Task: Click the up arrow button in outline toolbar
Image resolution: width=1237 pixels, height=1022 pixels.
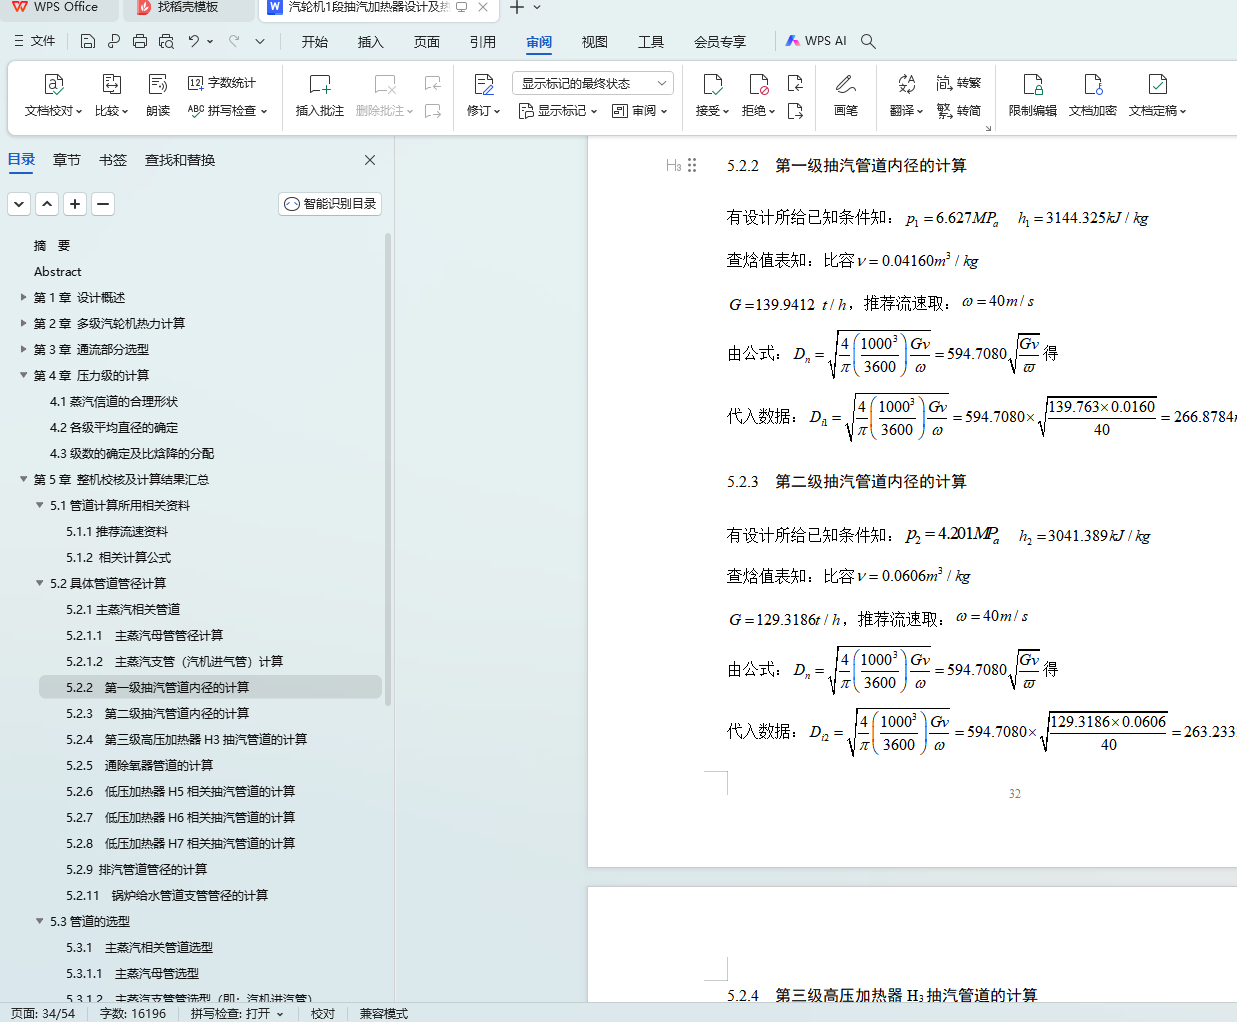Action: point(47,204)
